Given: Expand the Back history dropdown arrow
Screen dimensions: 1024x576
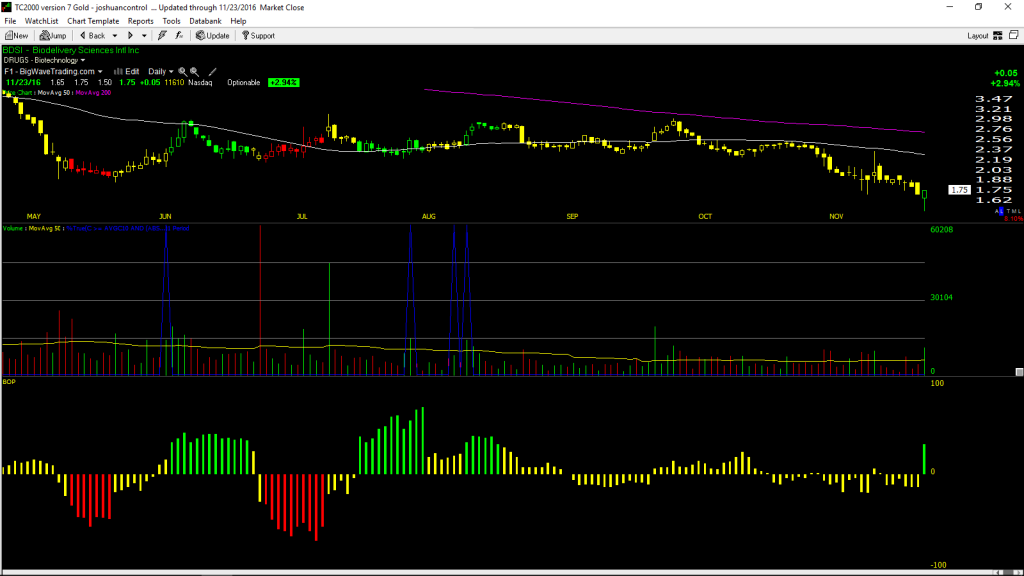Looking at the screenshot, I should point(115,36).
